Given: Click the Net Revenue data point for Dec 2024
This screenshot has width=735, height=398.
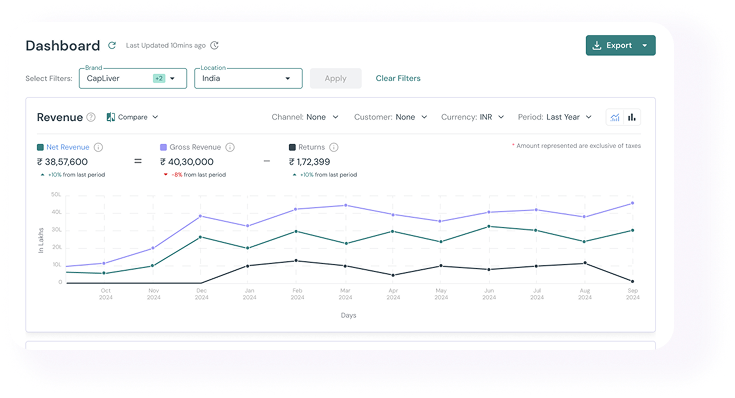Looking at the screenshot, I should (201, 237).
